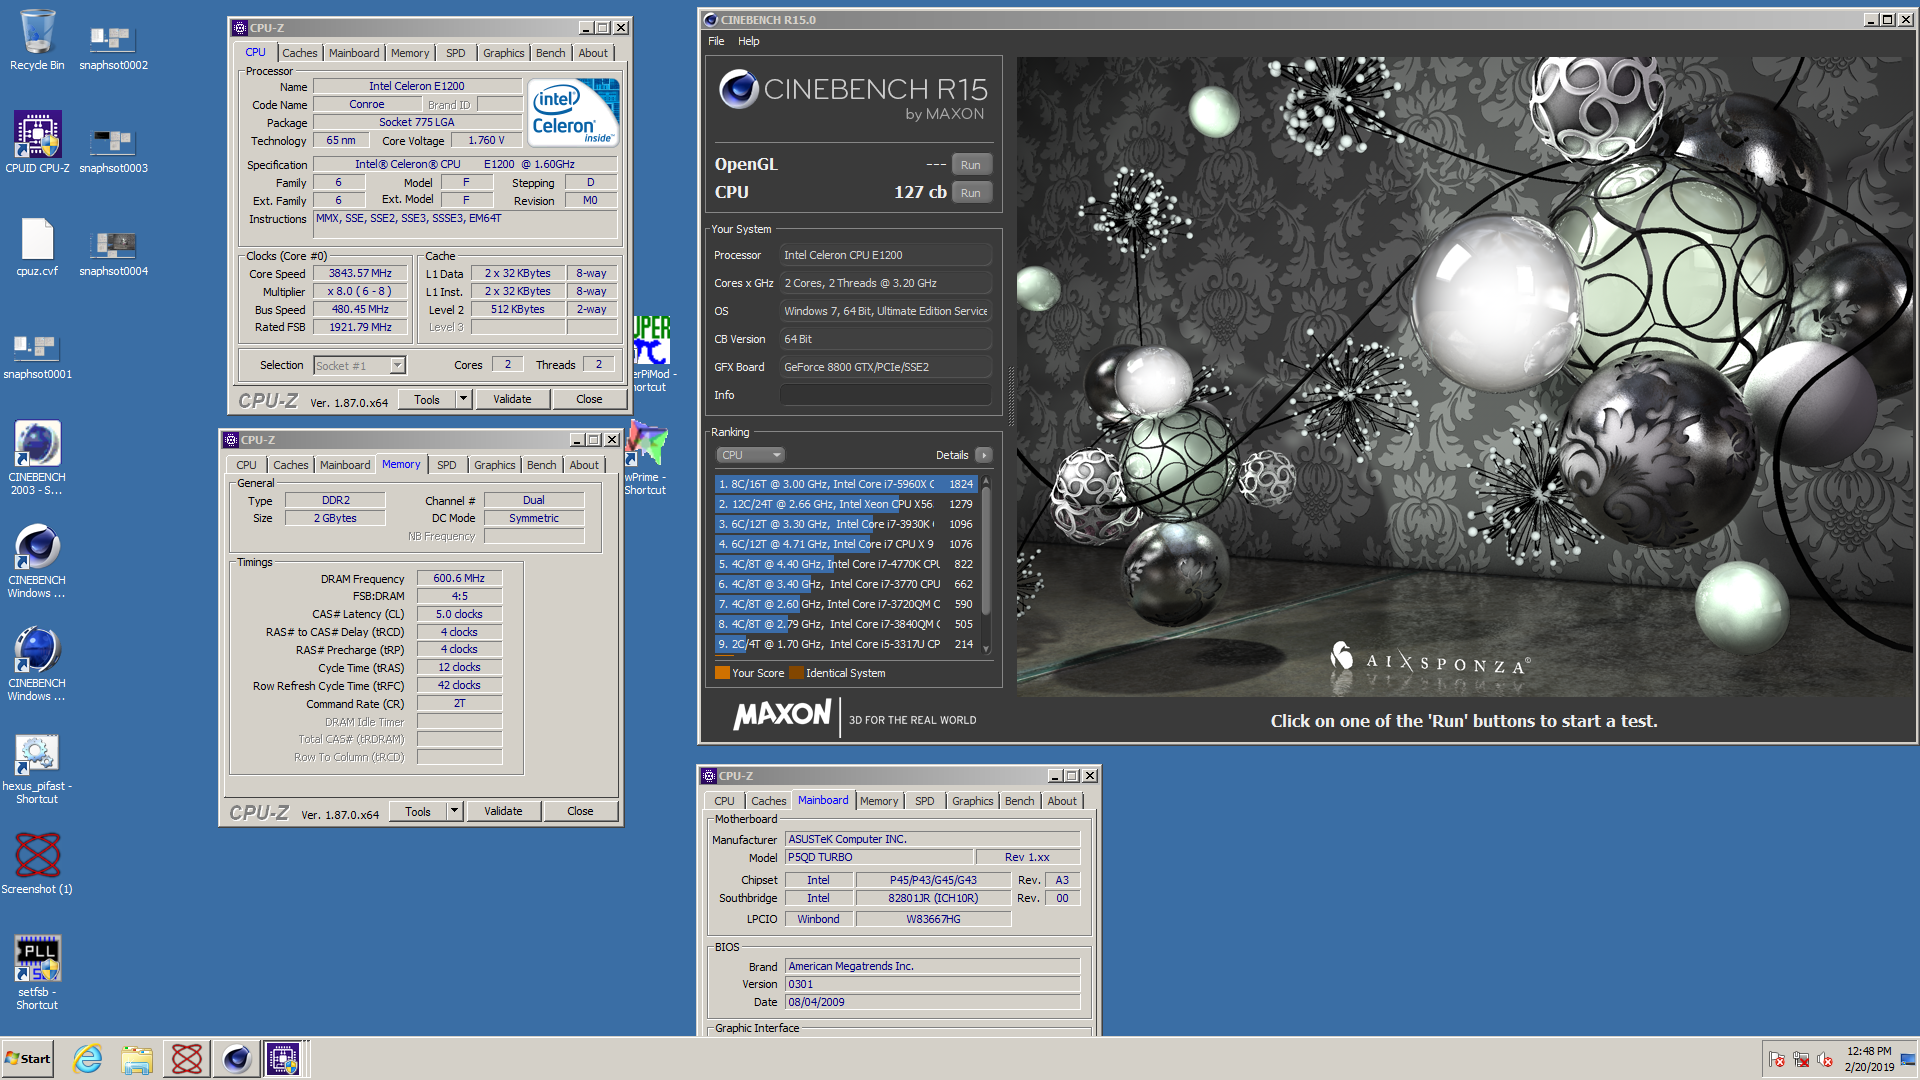Click Close in the top CPU-Z window
The image size is (1920, 1080).
click(589, 399)
